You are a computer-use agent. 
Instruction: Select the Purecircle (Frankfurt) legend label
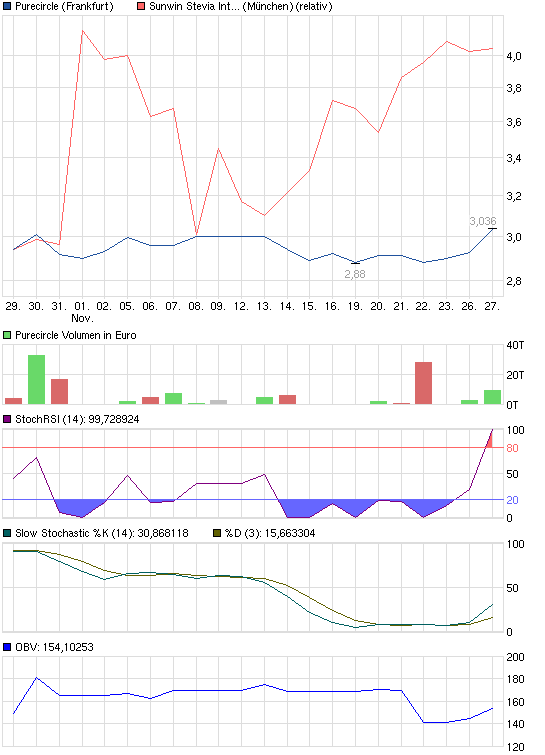[x=64, y=6]
